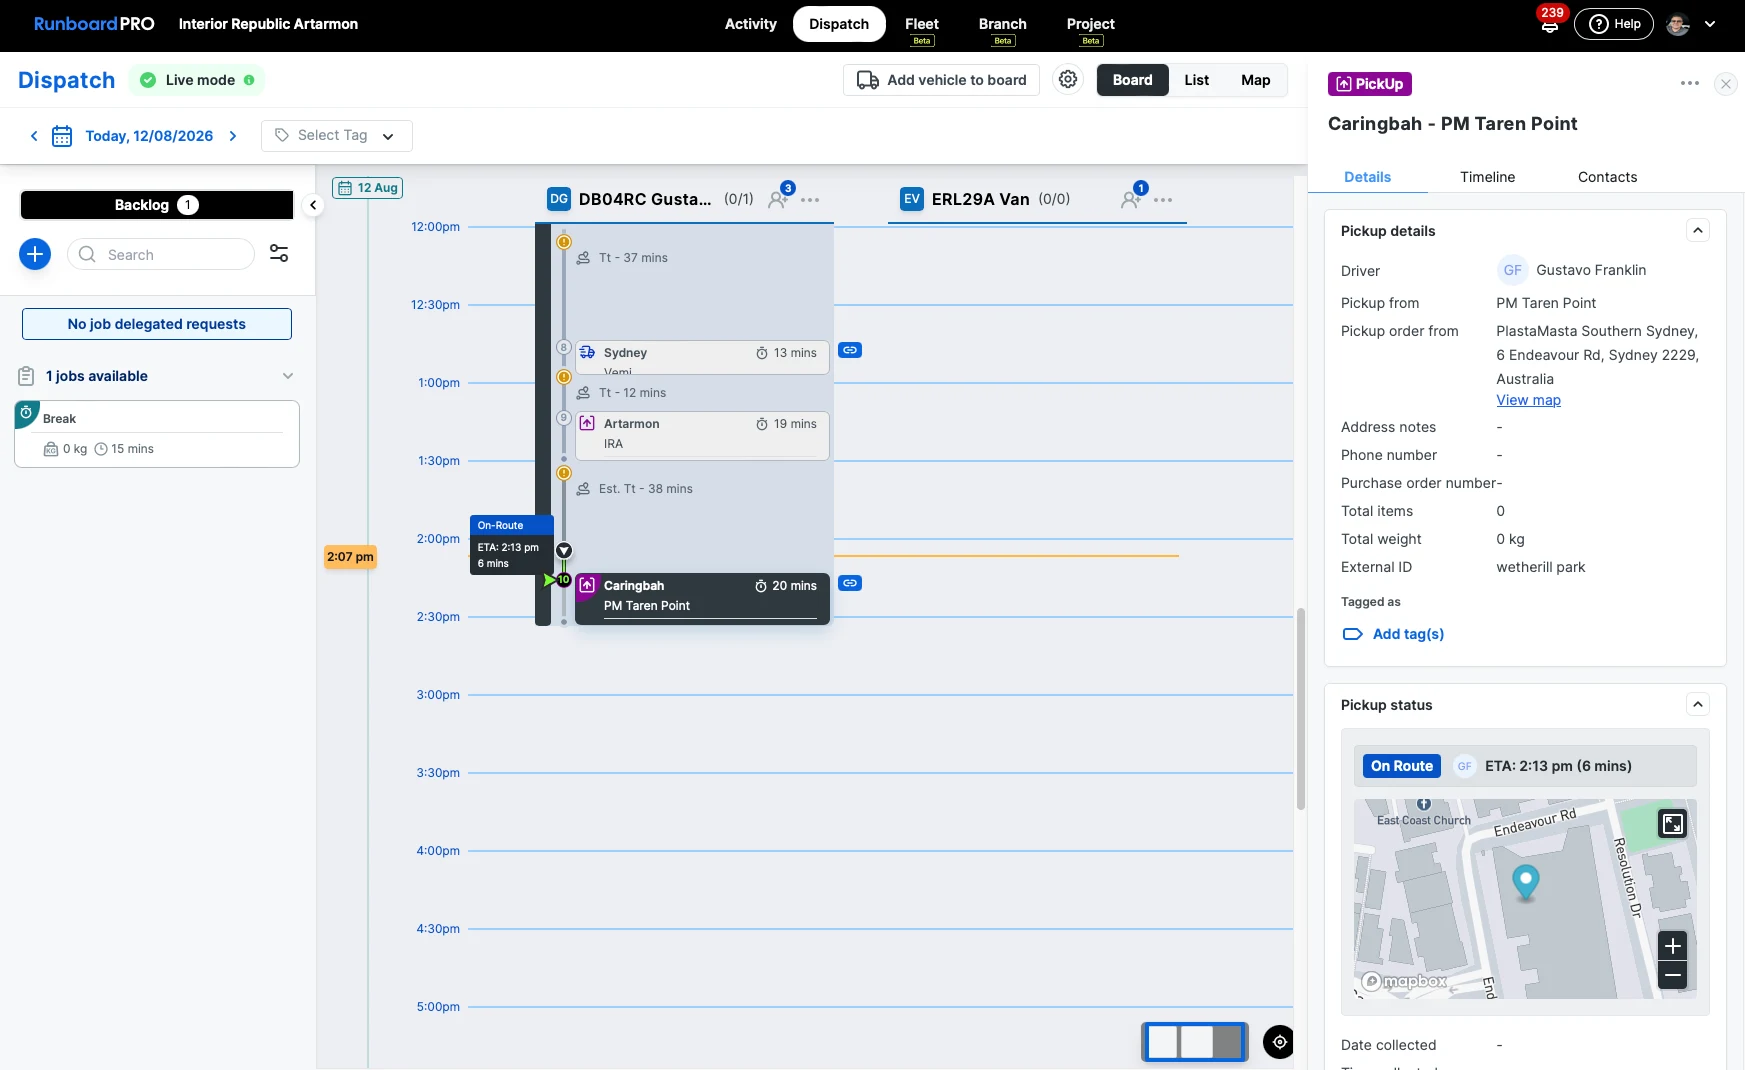Click the 2:07 pm current time marker
The height and width of the screenshot is (1070, 1745).
tap(350, 557)
